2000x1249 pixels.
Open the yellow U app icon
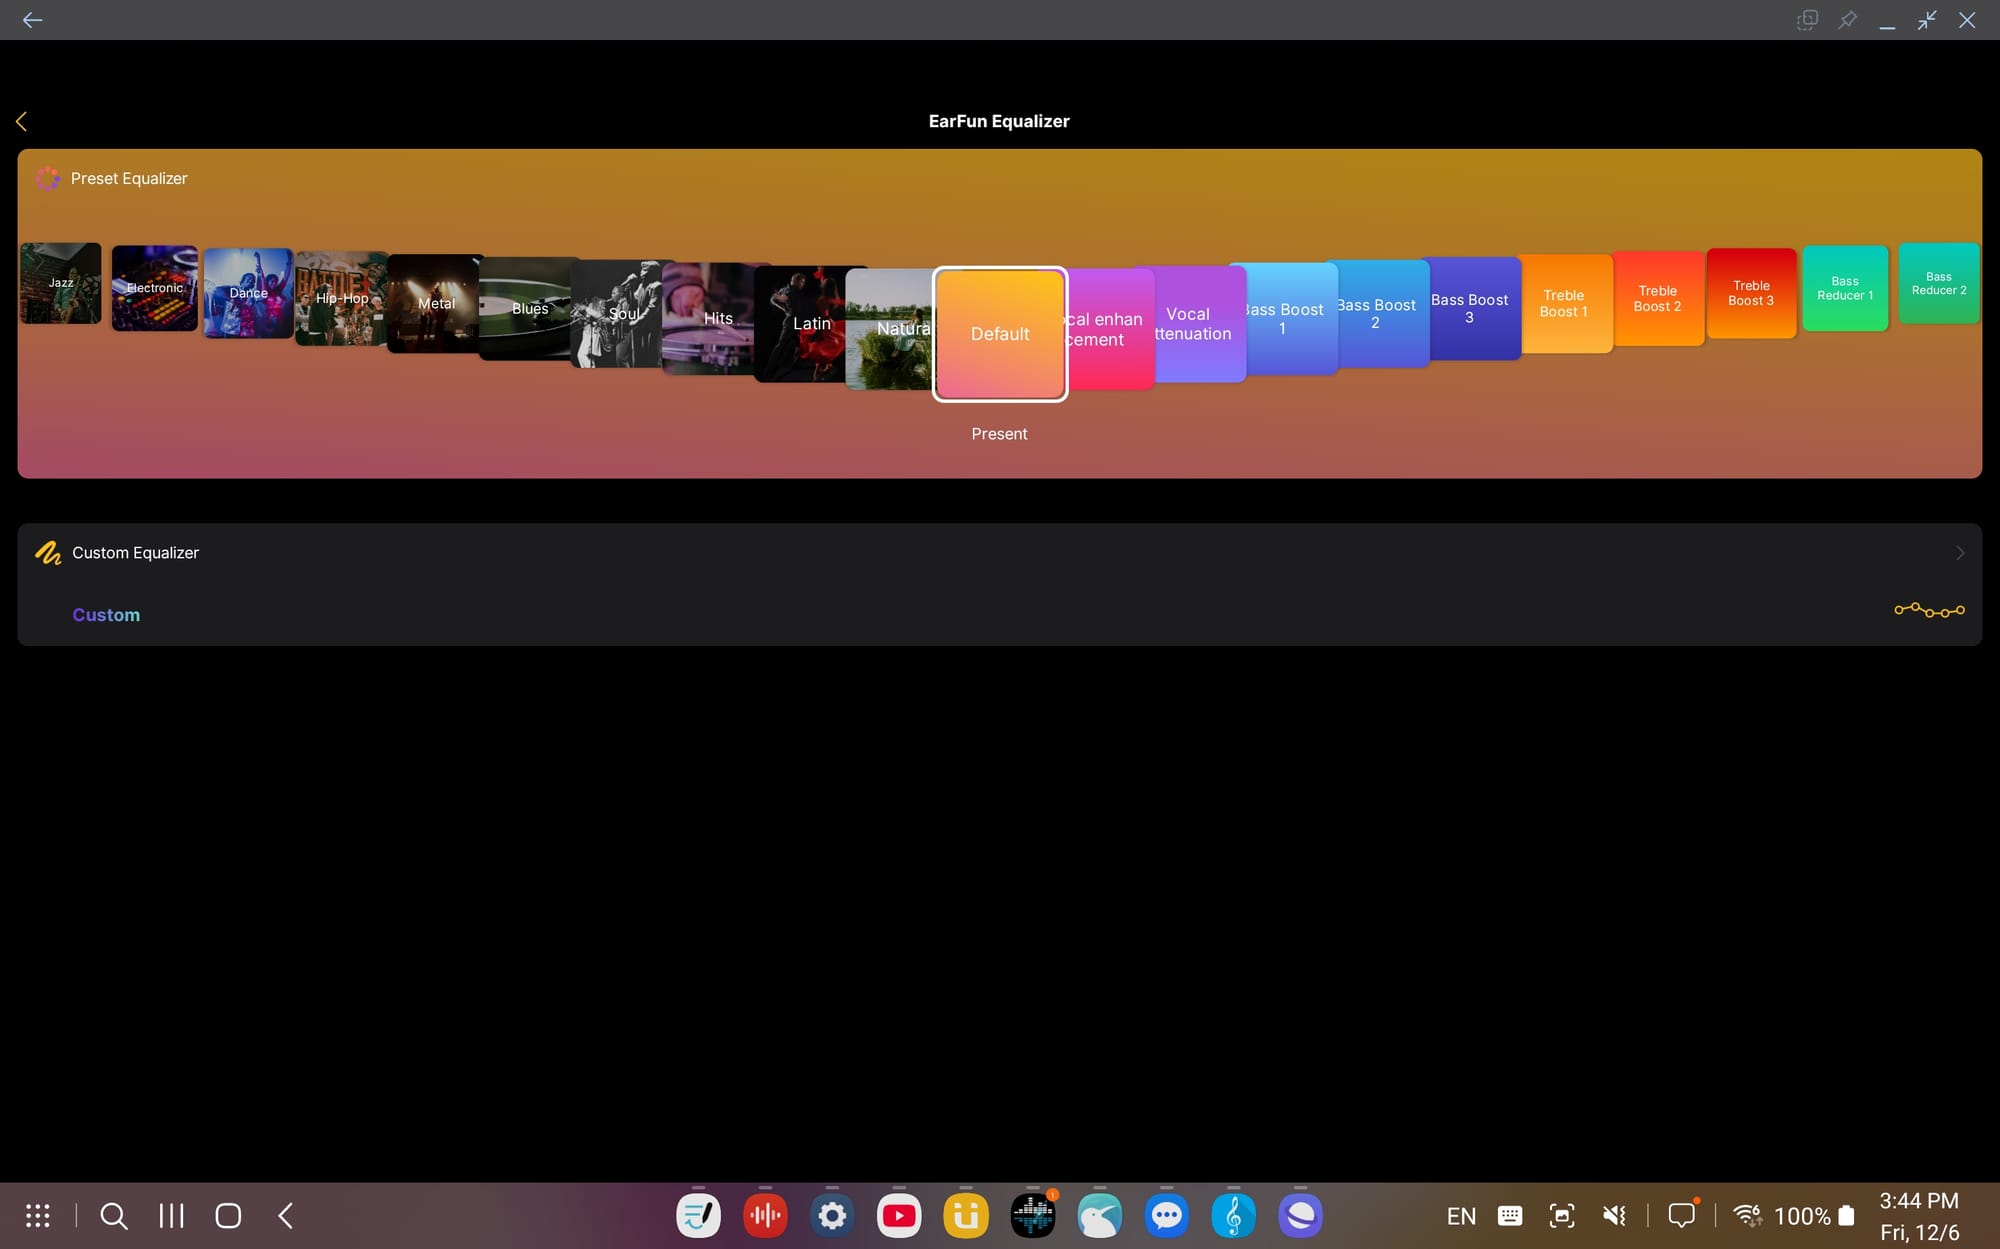tap(966, 1216)
